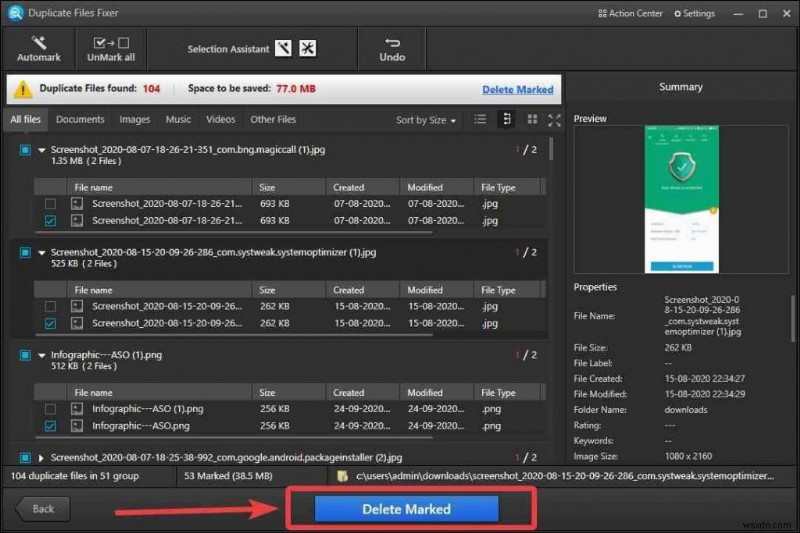
Task: Click the file list vertical scrollbar
Action: click(x=551, y=149)
